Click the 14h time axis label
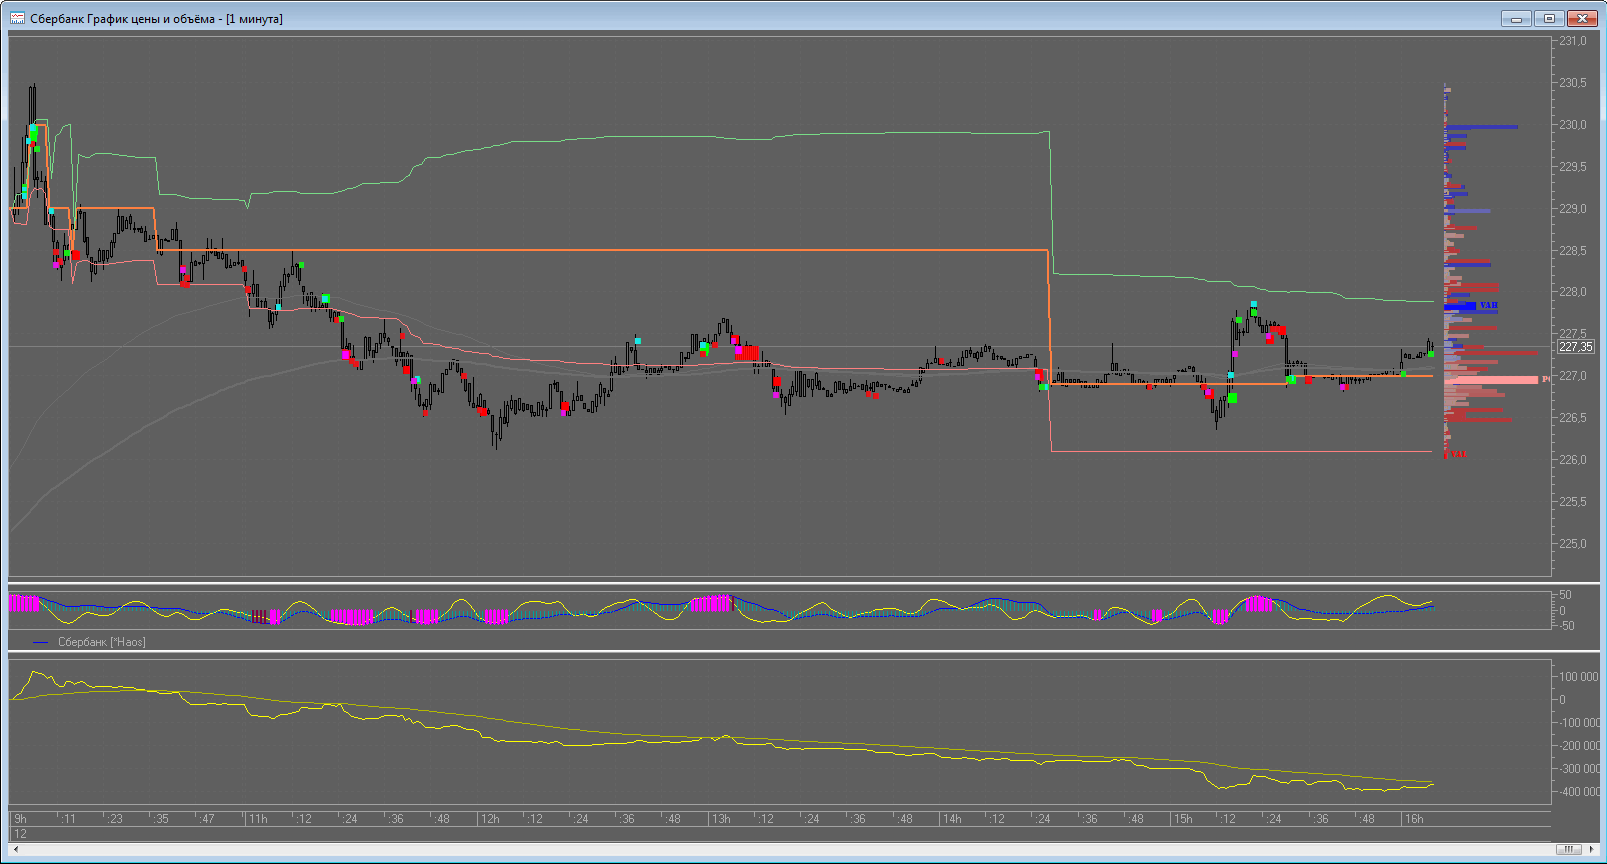1607x864 pixels. pos(952,819)
